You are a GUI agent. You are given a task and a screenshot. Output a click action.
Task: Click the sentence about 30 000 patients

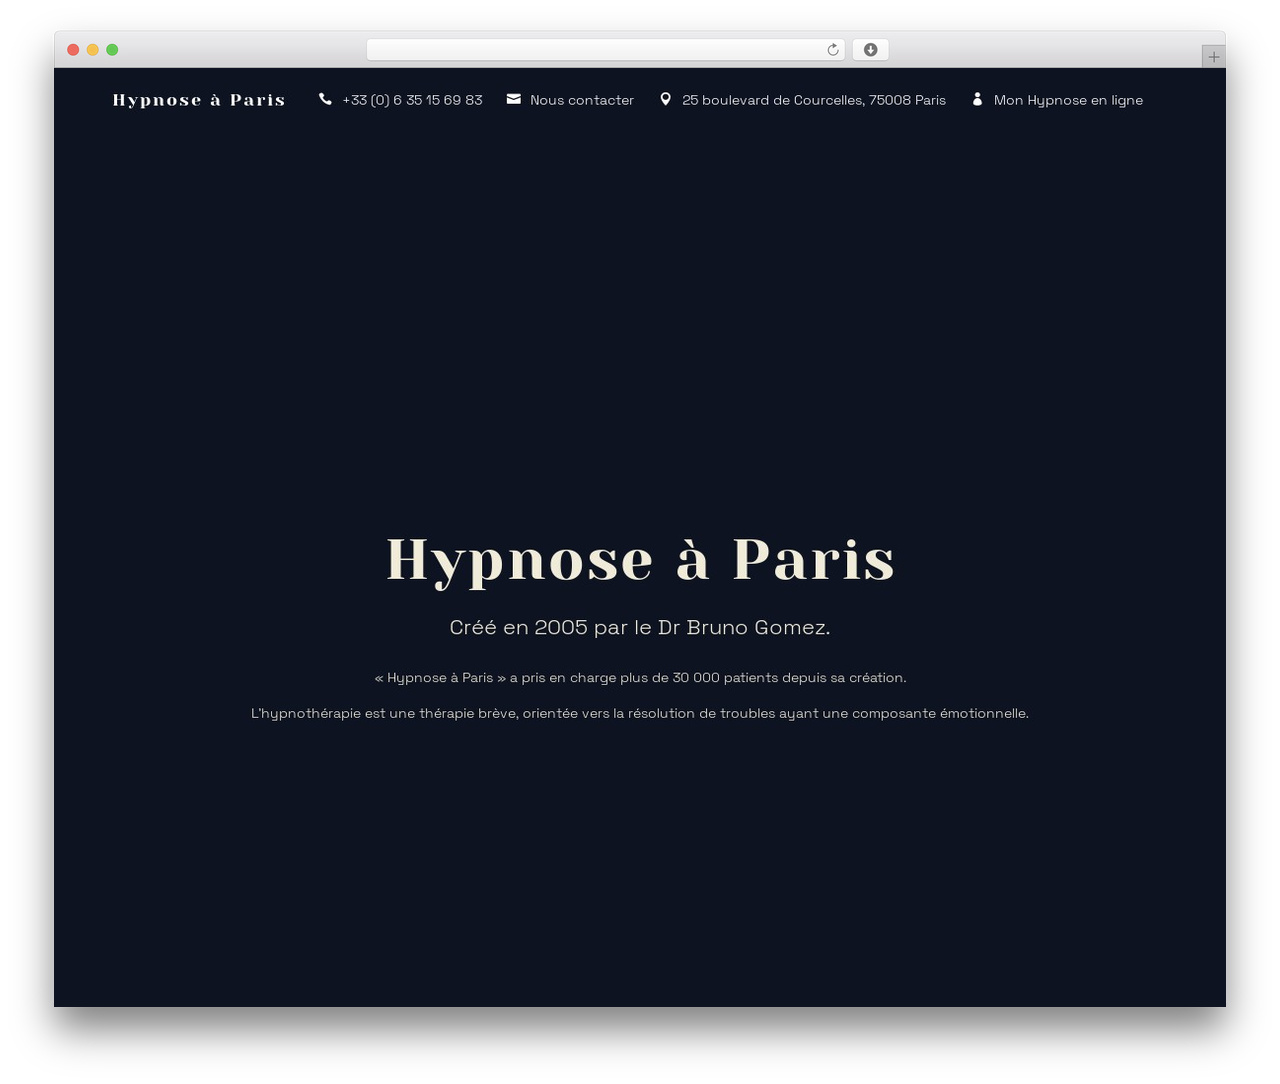(x=640, y=677)
